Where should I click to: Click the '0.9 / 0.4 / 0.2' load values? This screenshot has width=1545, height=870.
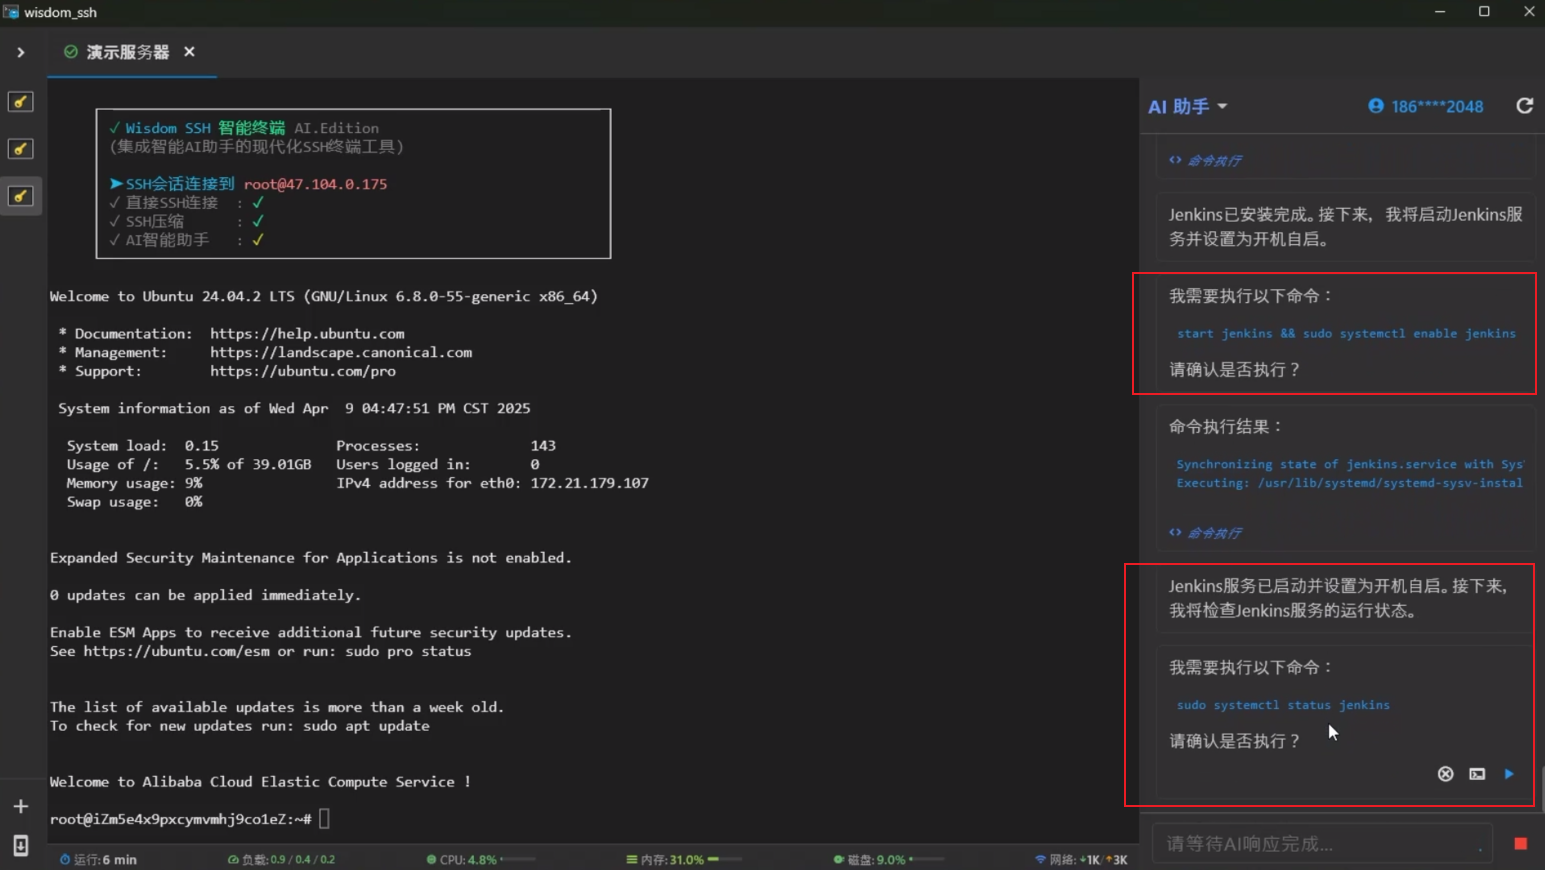point(303,860)
